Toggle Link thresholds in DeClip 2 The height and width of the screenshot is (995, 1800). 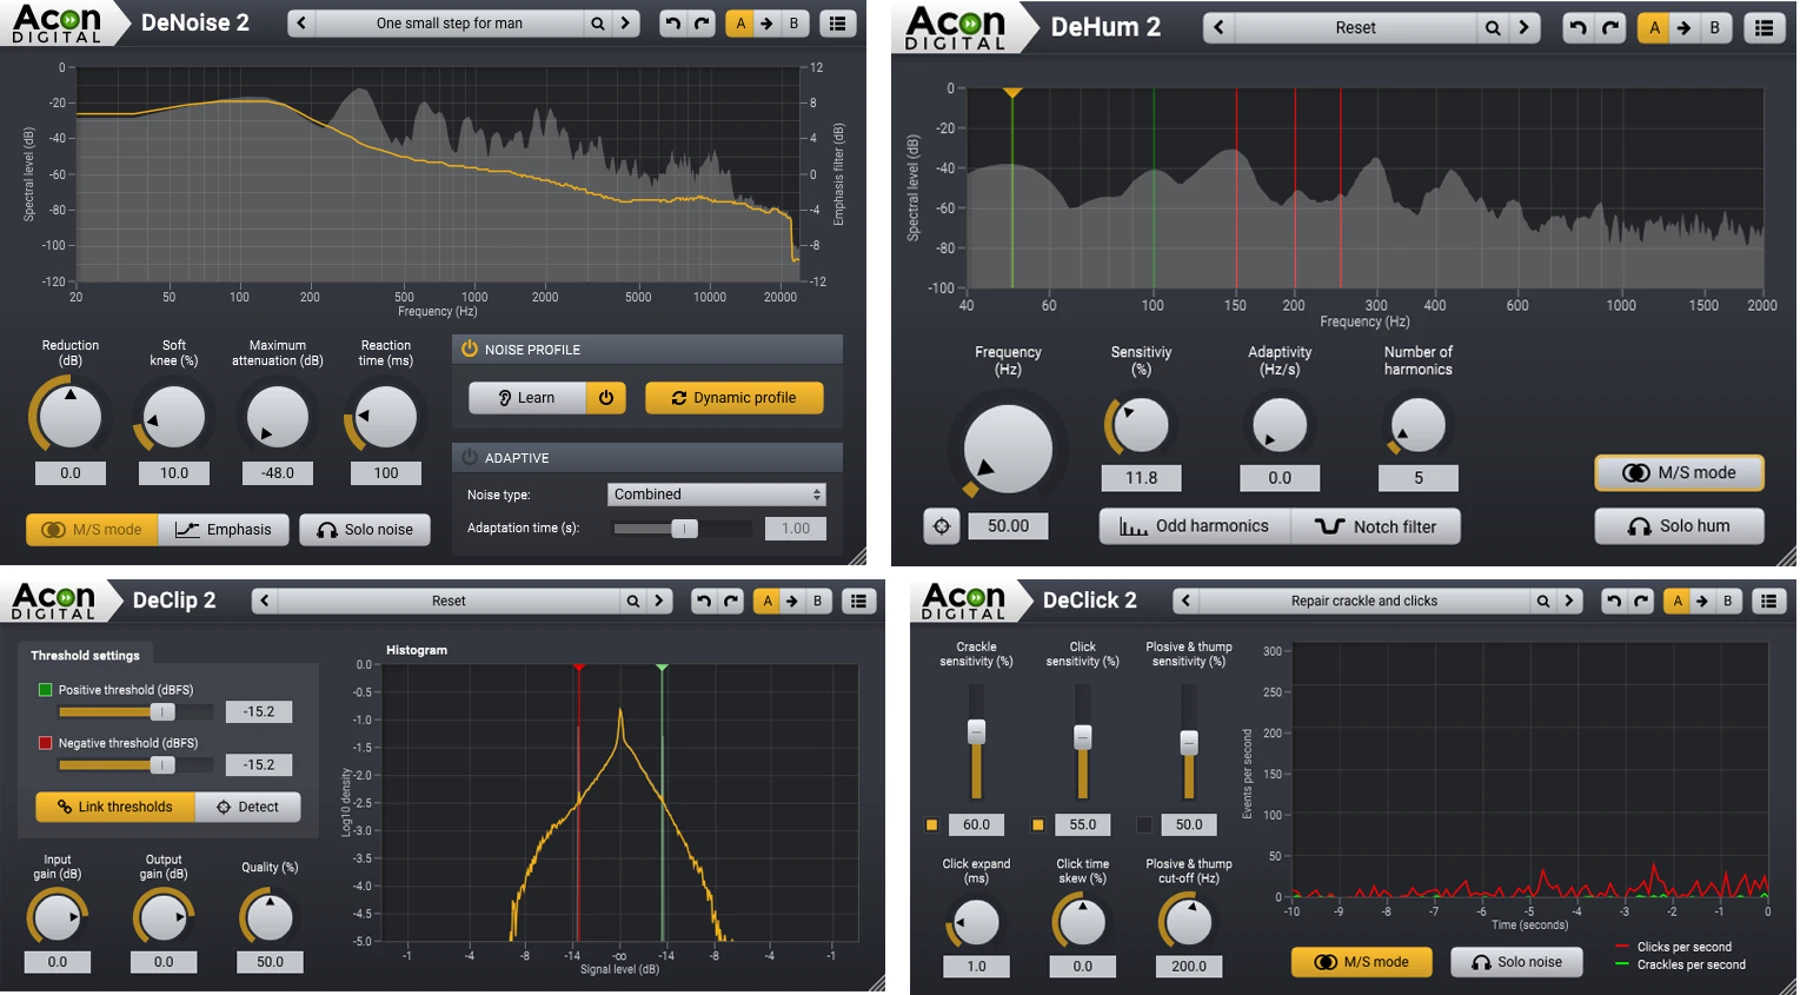click(115, 807)
